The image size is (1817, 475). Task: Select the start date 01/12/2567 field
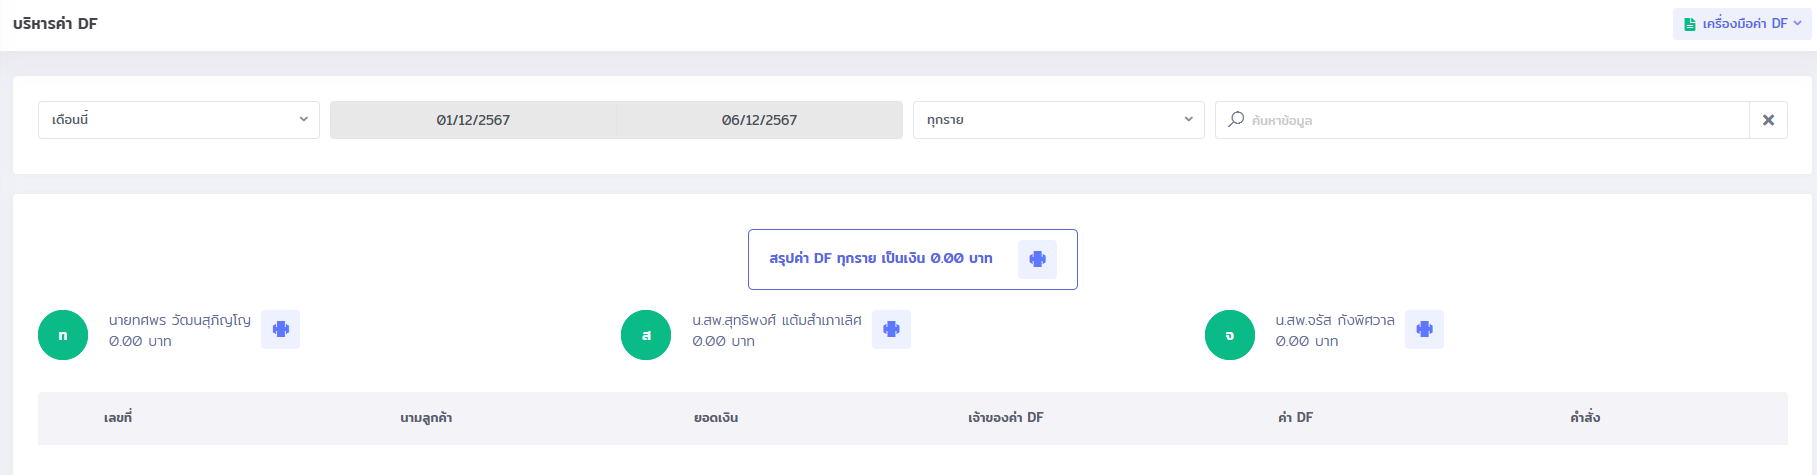(x=473, y=120)
